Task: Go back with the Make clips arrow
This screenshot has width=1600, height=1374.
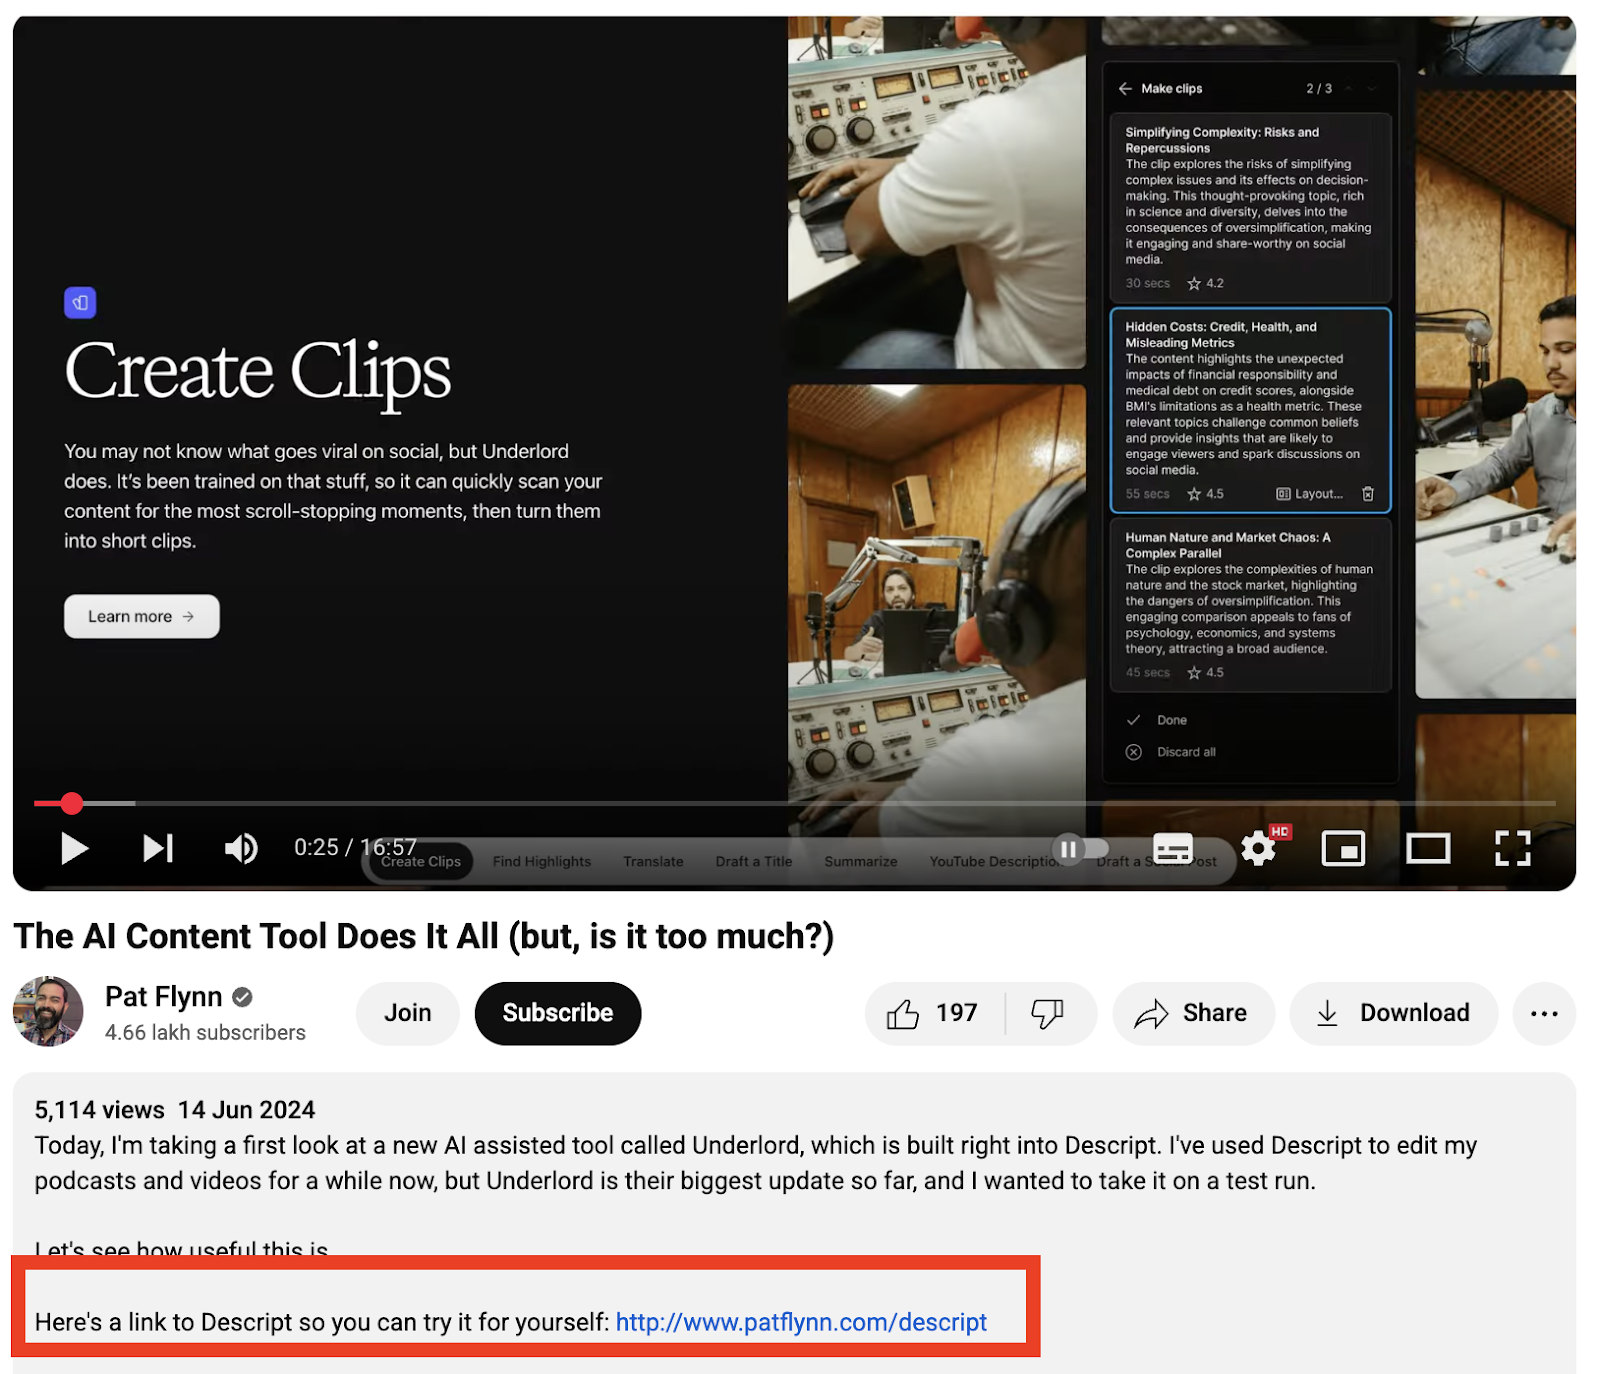Action: point(1125,89)
